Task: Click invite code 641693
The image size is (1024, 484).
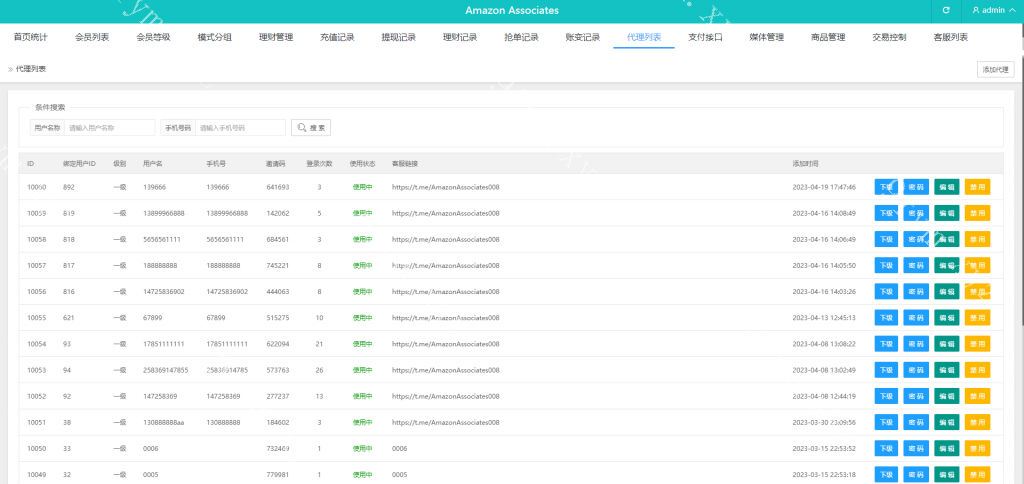Action: pos(278,187)
